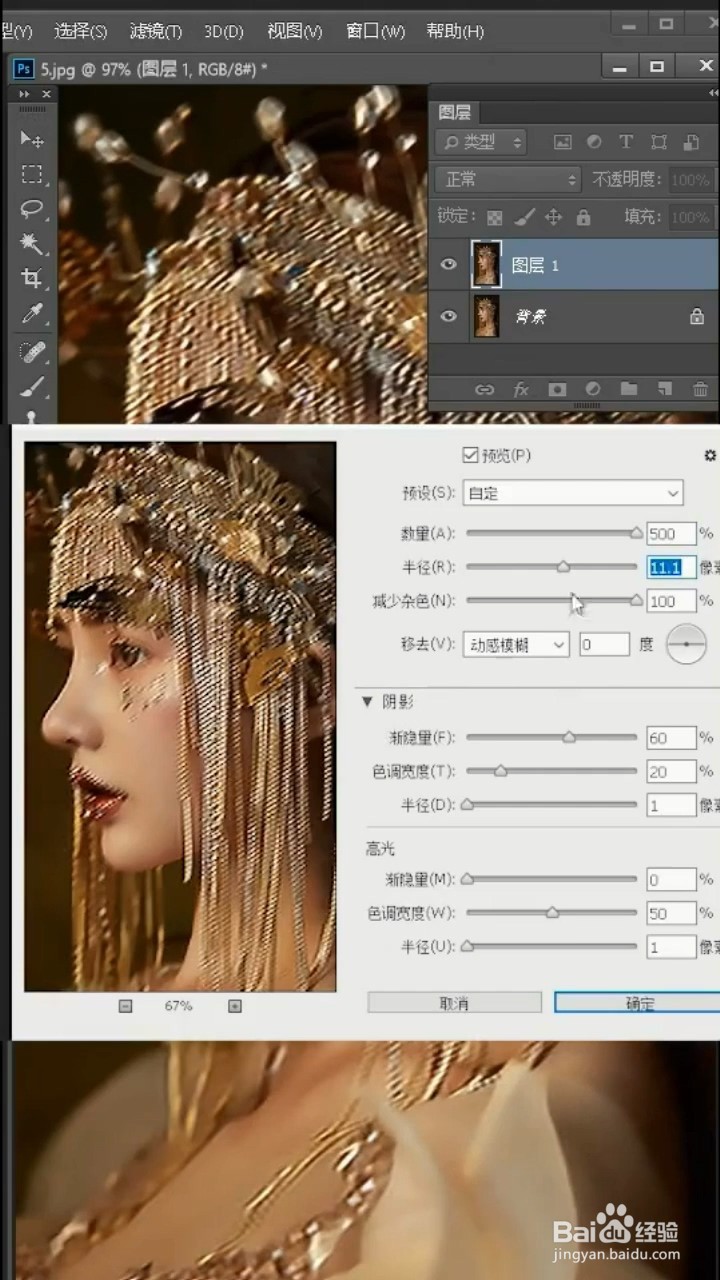Filter layers by shape icon
720x1280 pixels.
click(x=658, y=142)
